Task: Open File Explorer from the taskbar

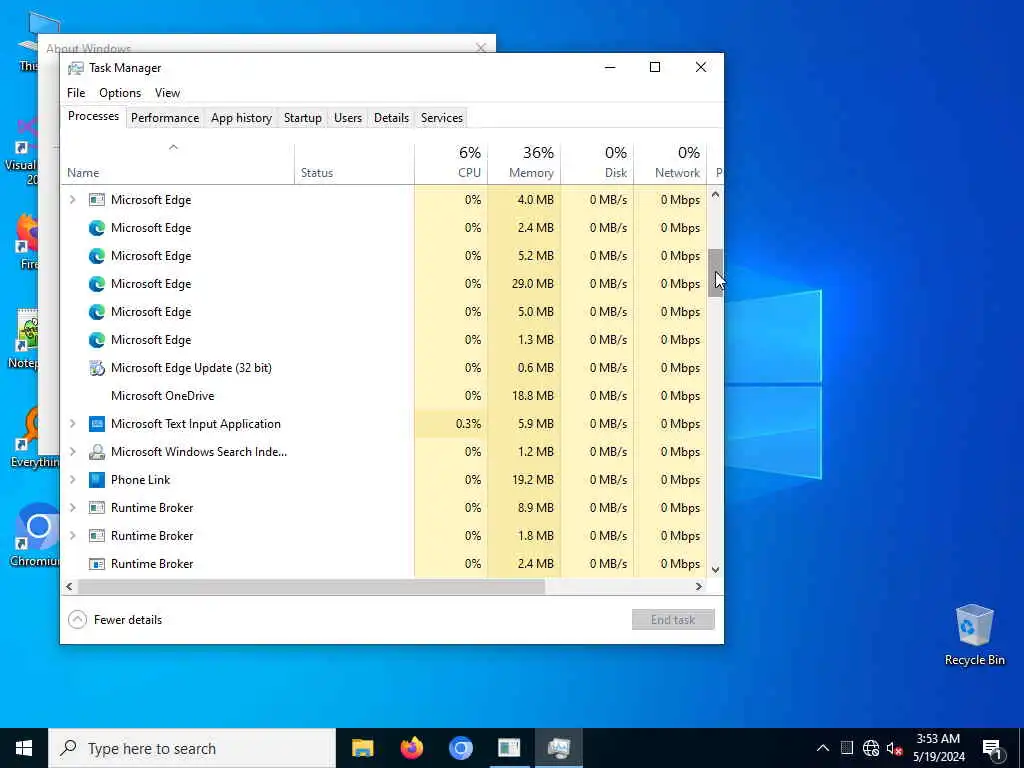Action: tap(362, 748)
